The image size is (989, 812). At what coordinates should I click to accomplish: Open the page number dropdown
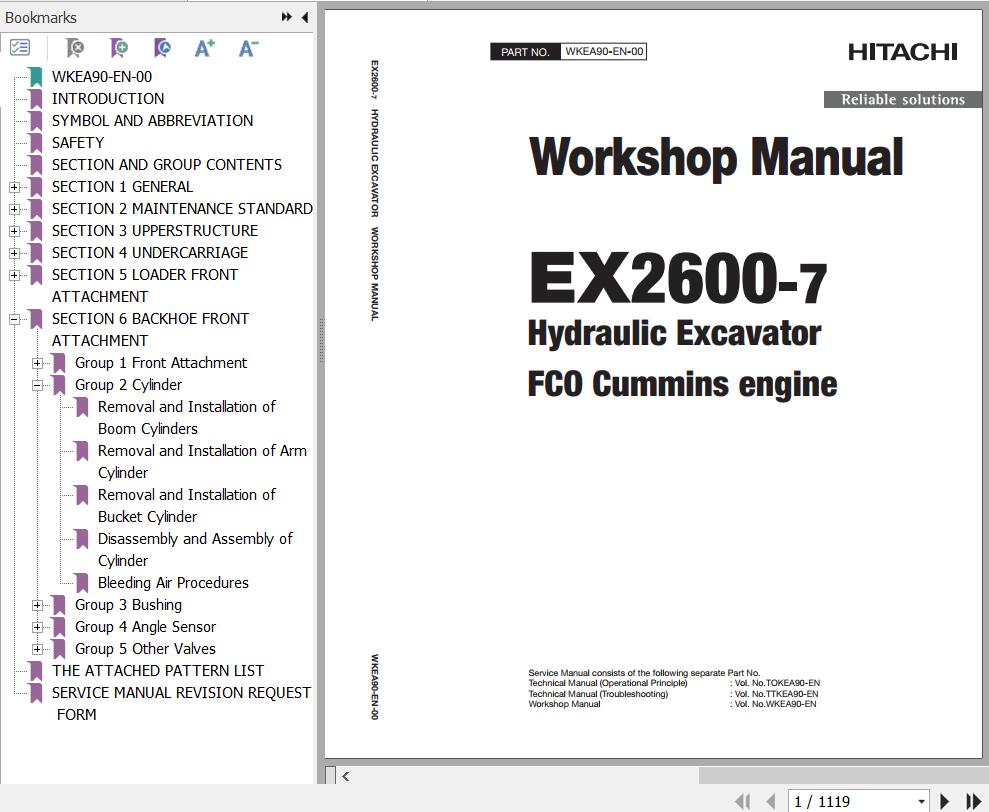[922, 801]
